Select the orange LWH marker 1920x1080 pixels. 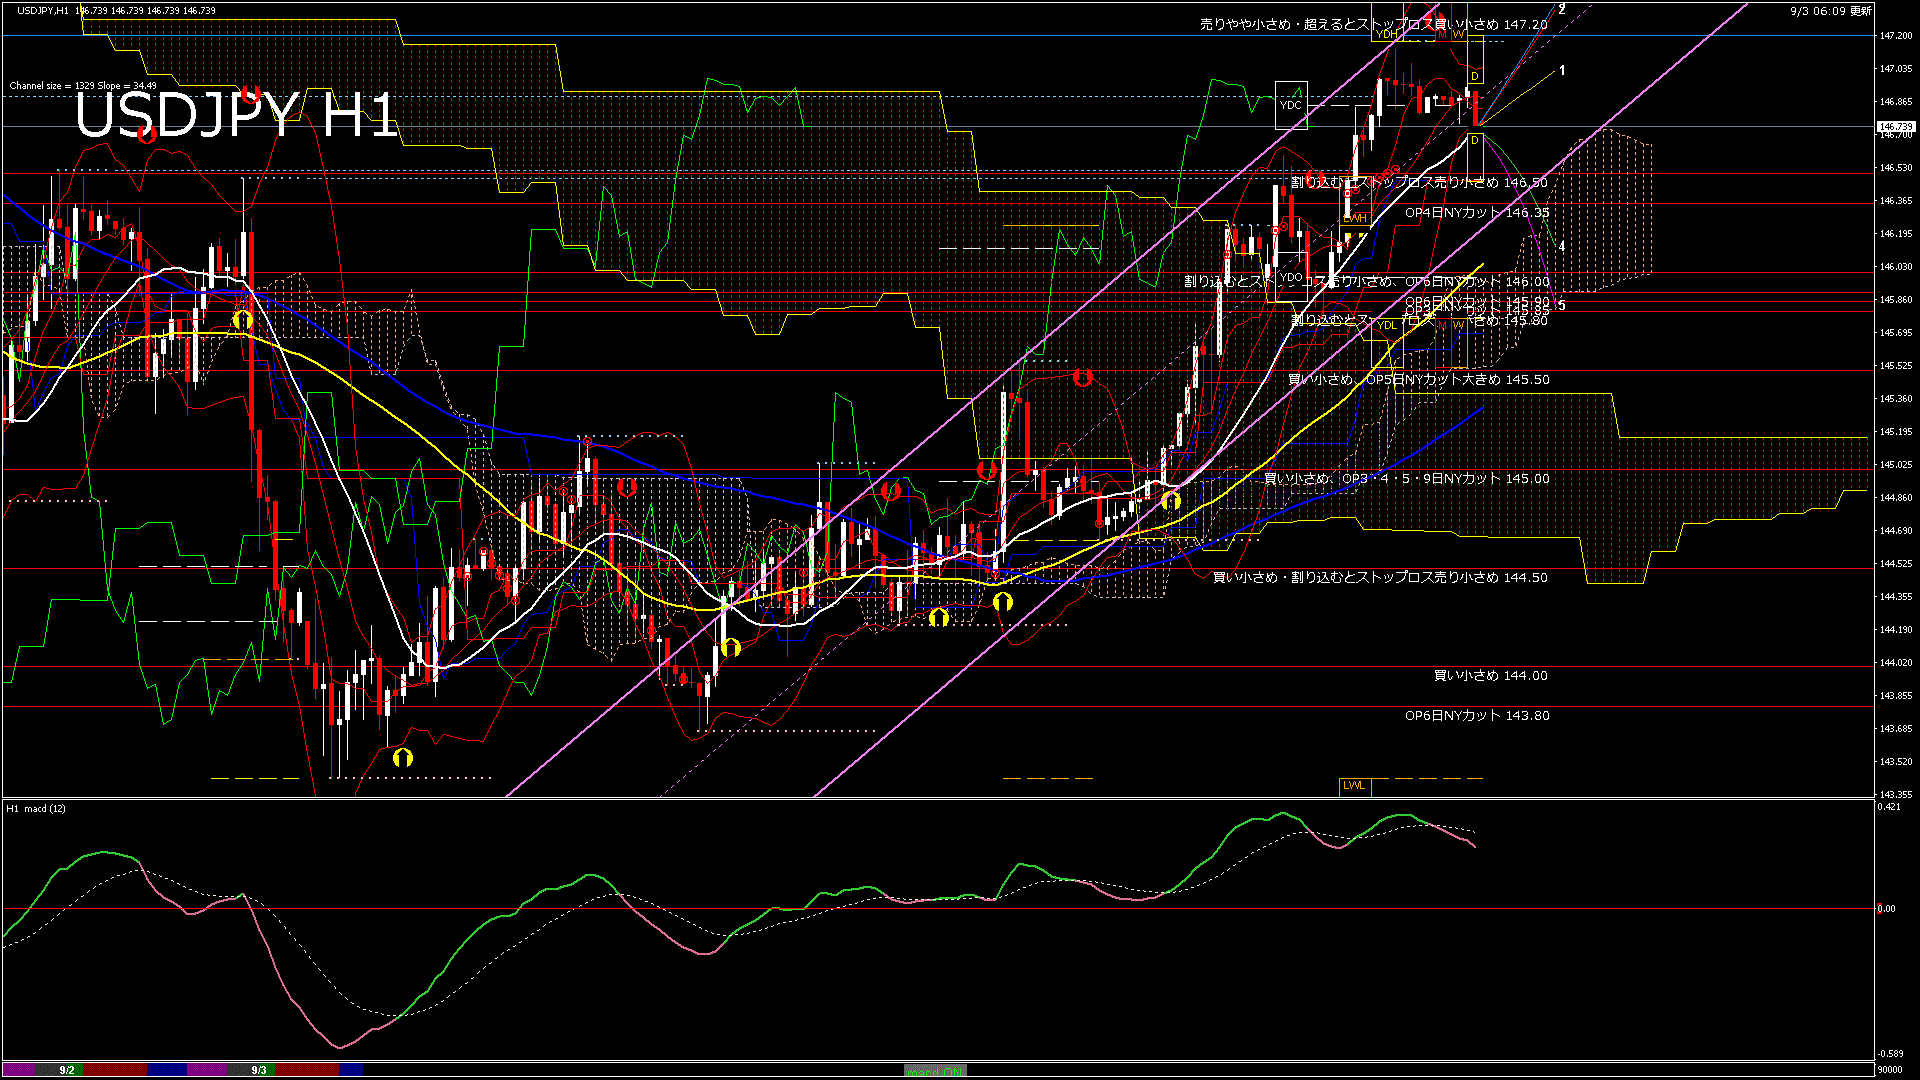tap(1354, 217)
